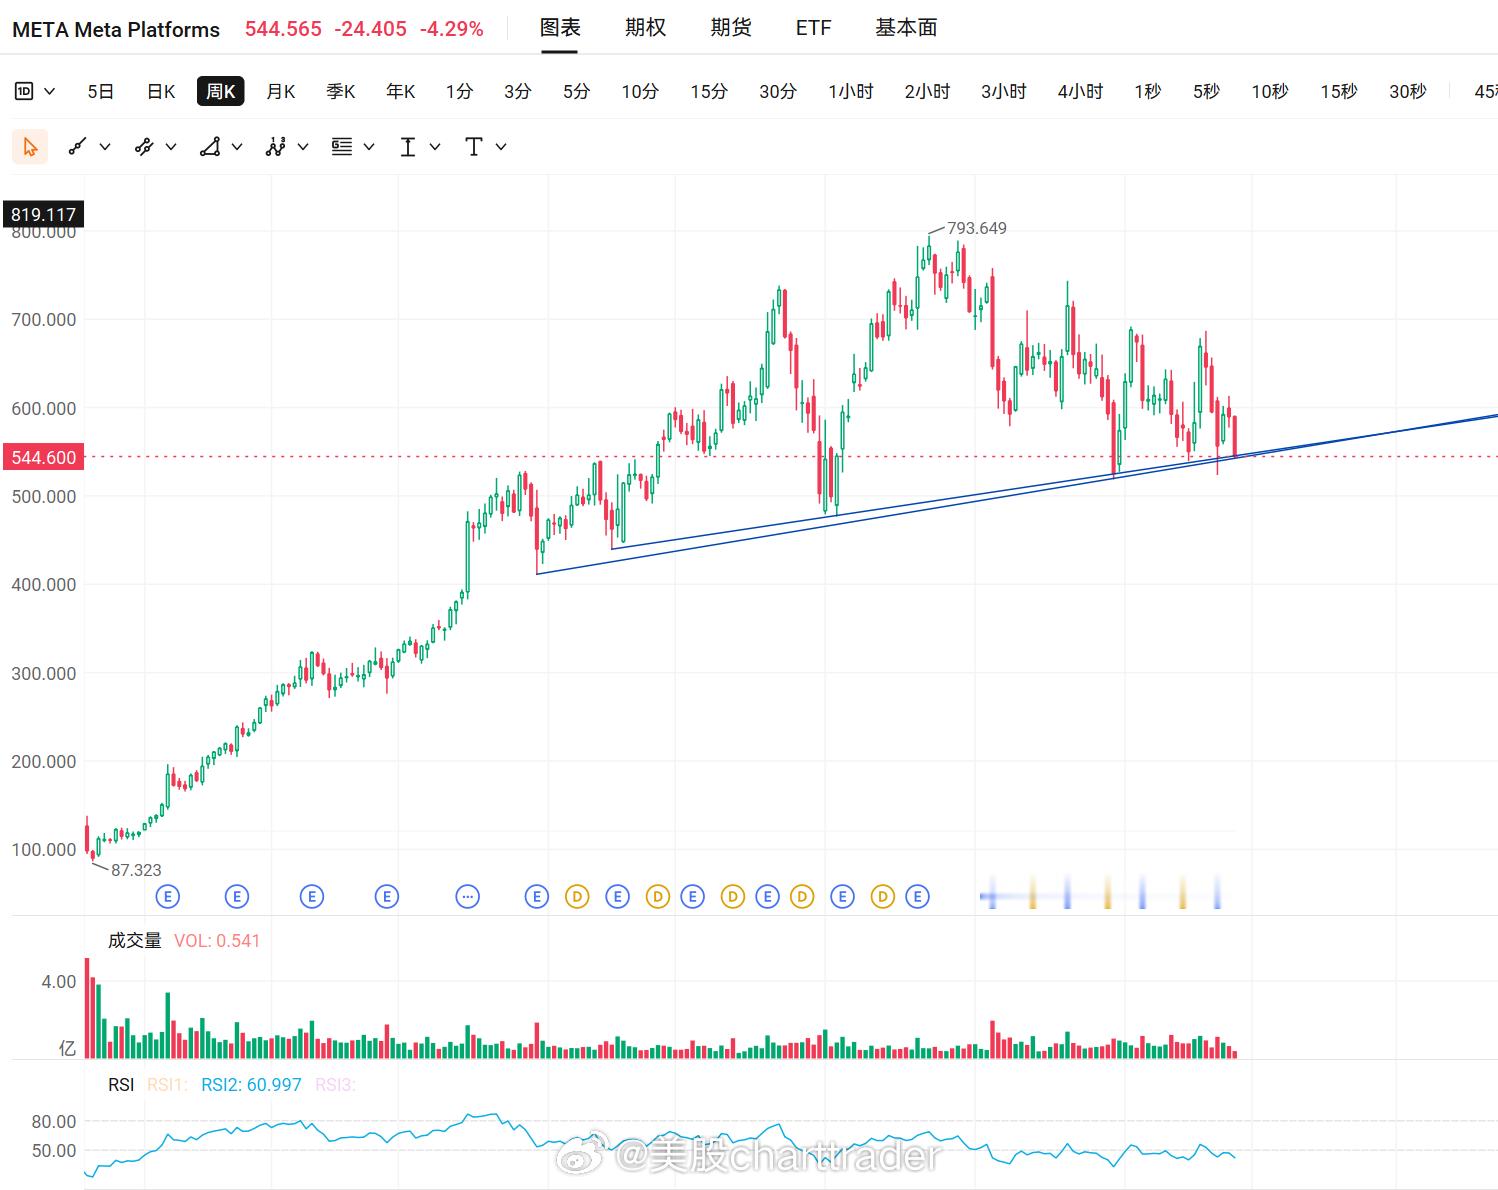Activate the Fibonacci retracement tool
This screenshot has width=1498, height=1190.
(342, 147)
